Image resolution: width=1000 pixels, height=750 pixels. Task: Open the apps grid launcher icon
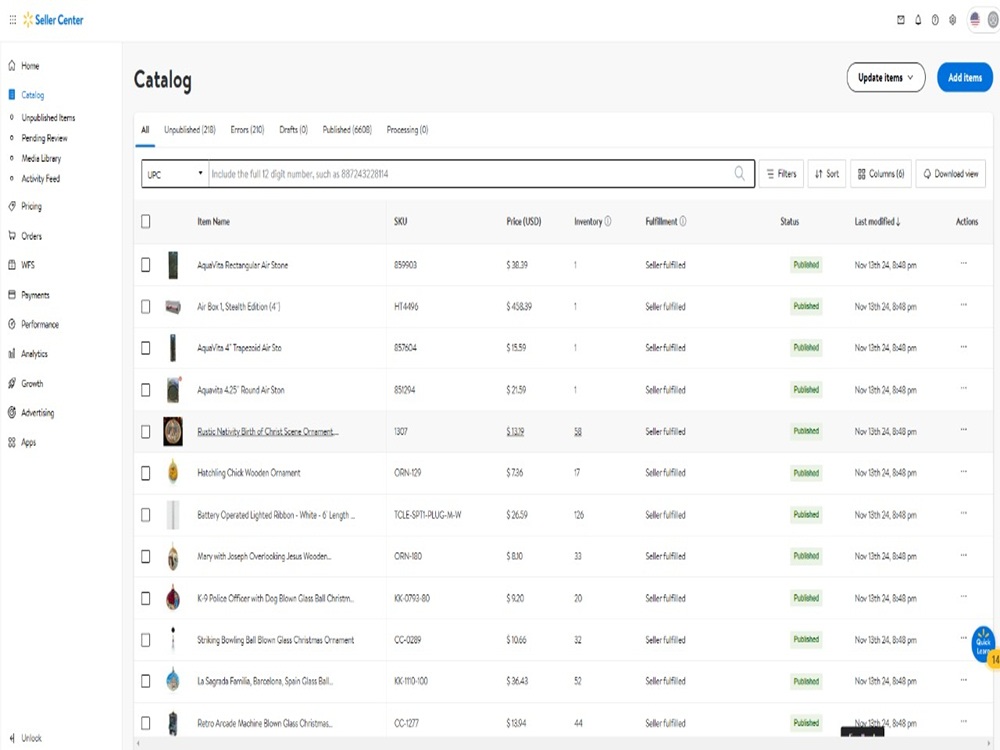13,20
